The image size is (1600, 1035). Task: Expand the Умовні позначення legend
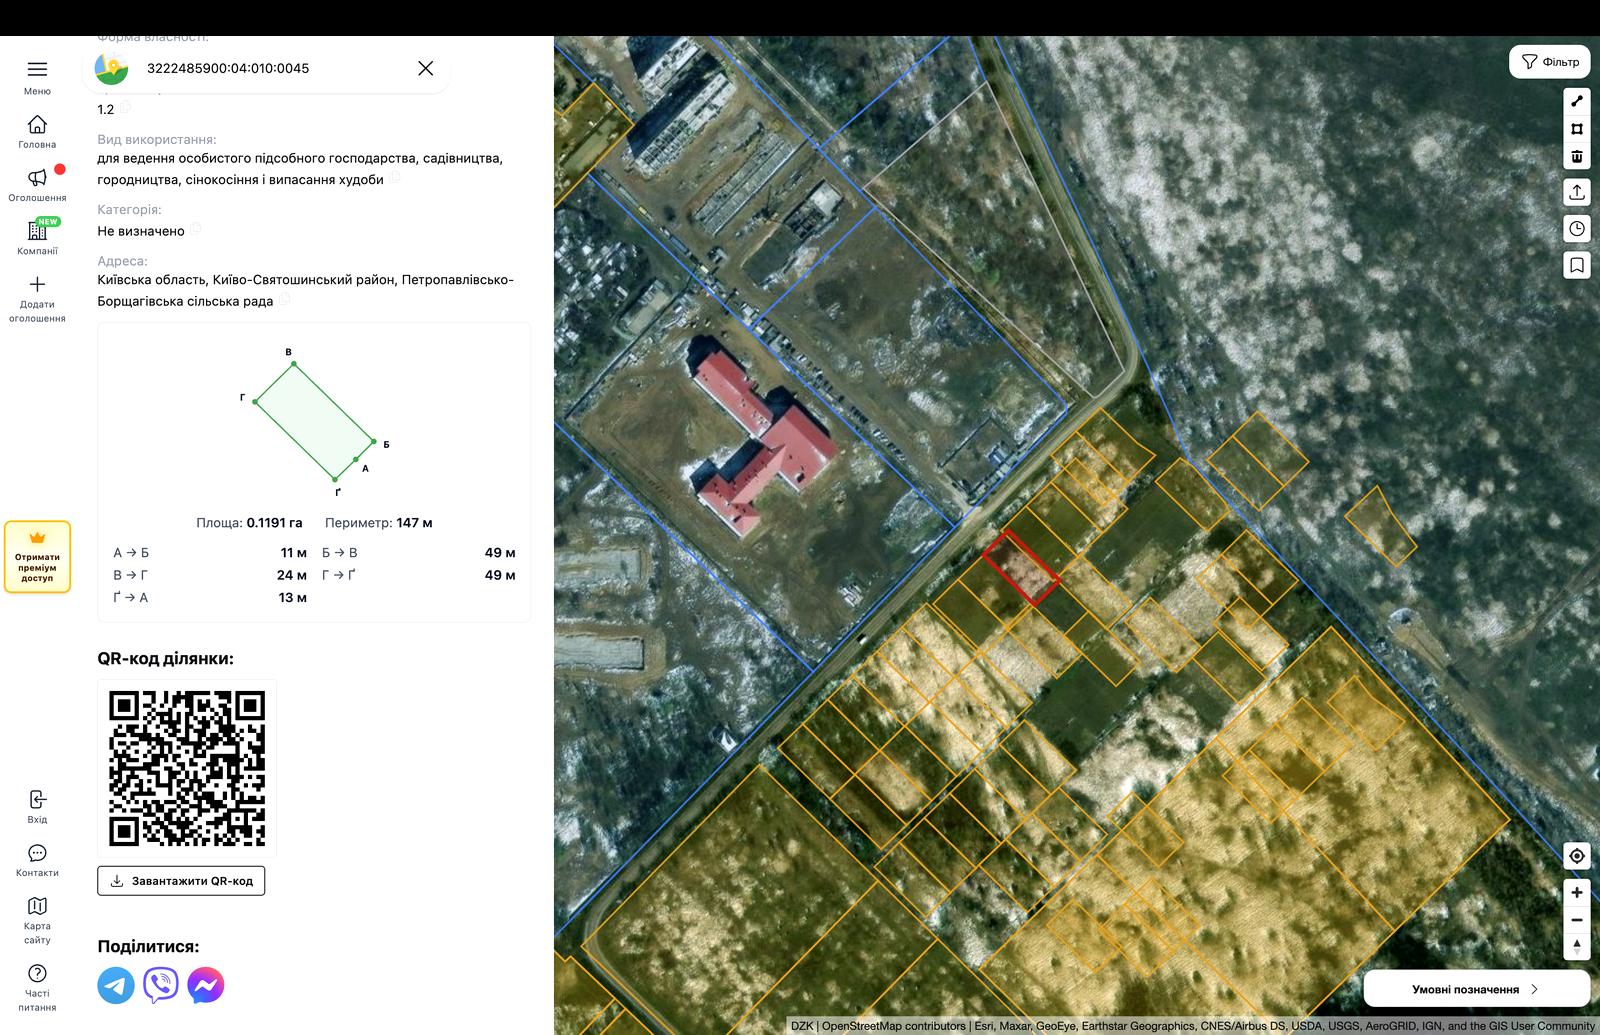click(1476, 989)
